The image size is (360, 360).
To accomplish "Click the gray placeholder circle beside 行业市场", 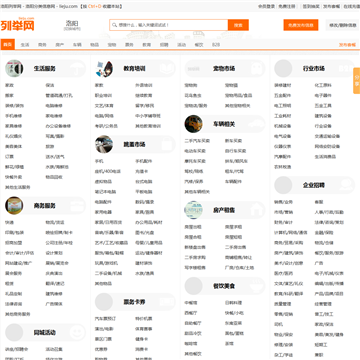I will 283,68.
